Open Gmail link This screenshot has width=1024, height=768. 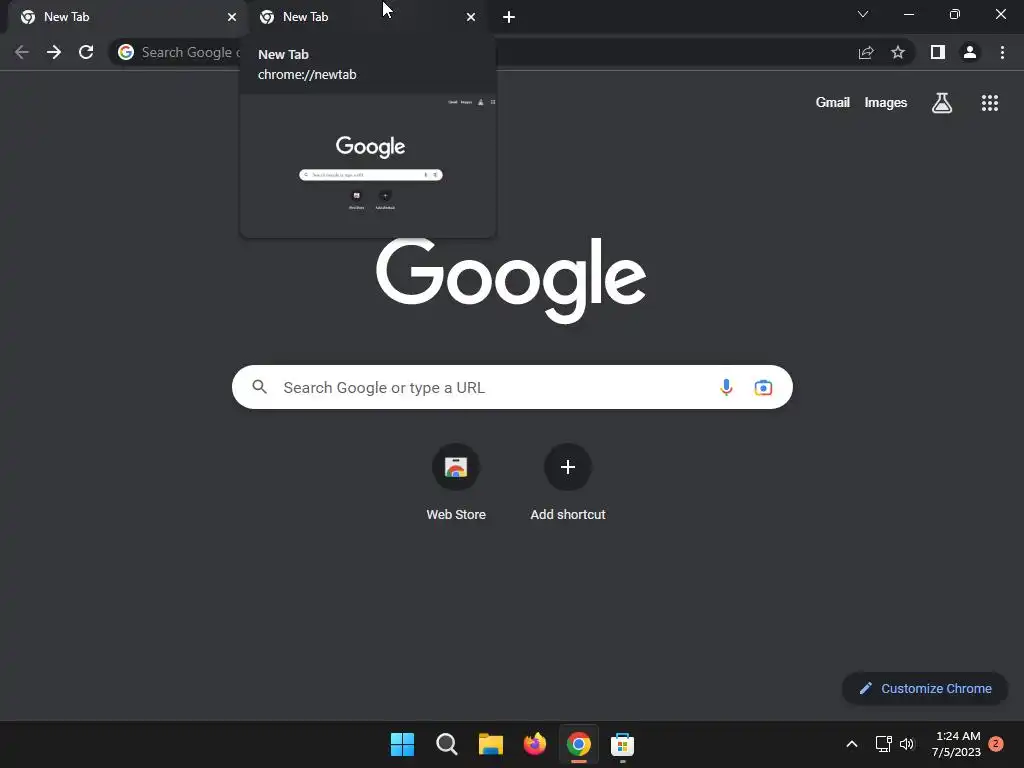pos(833,103)
